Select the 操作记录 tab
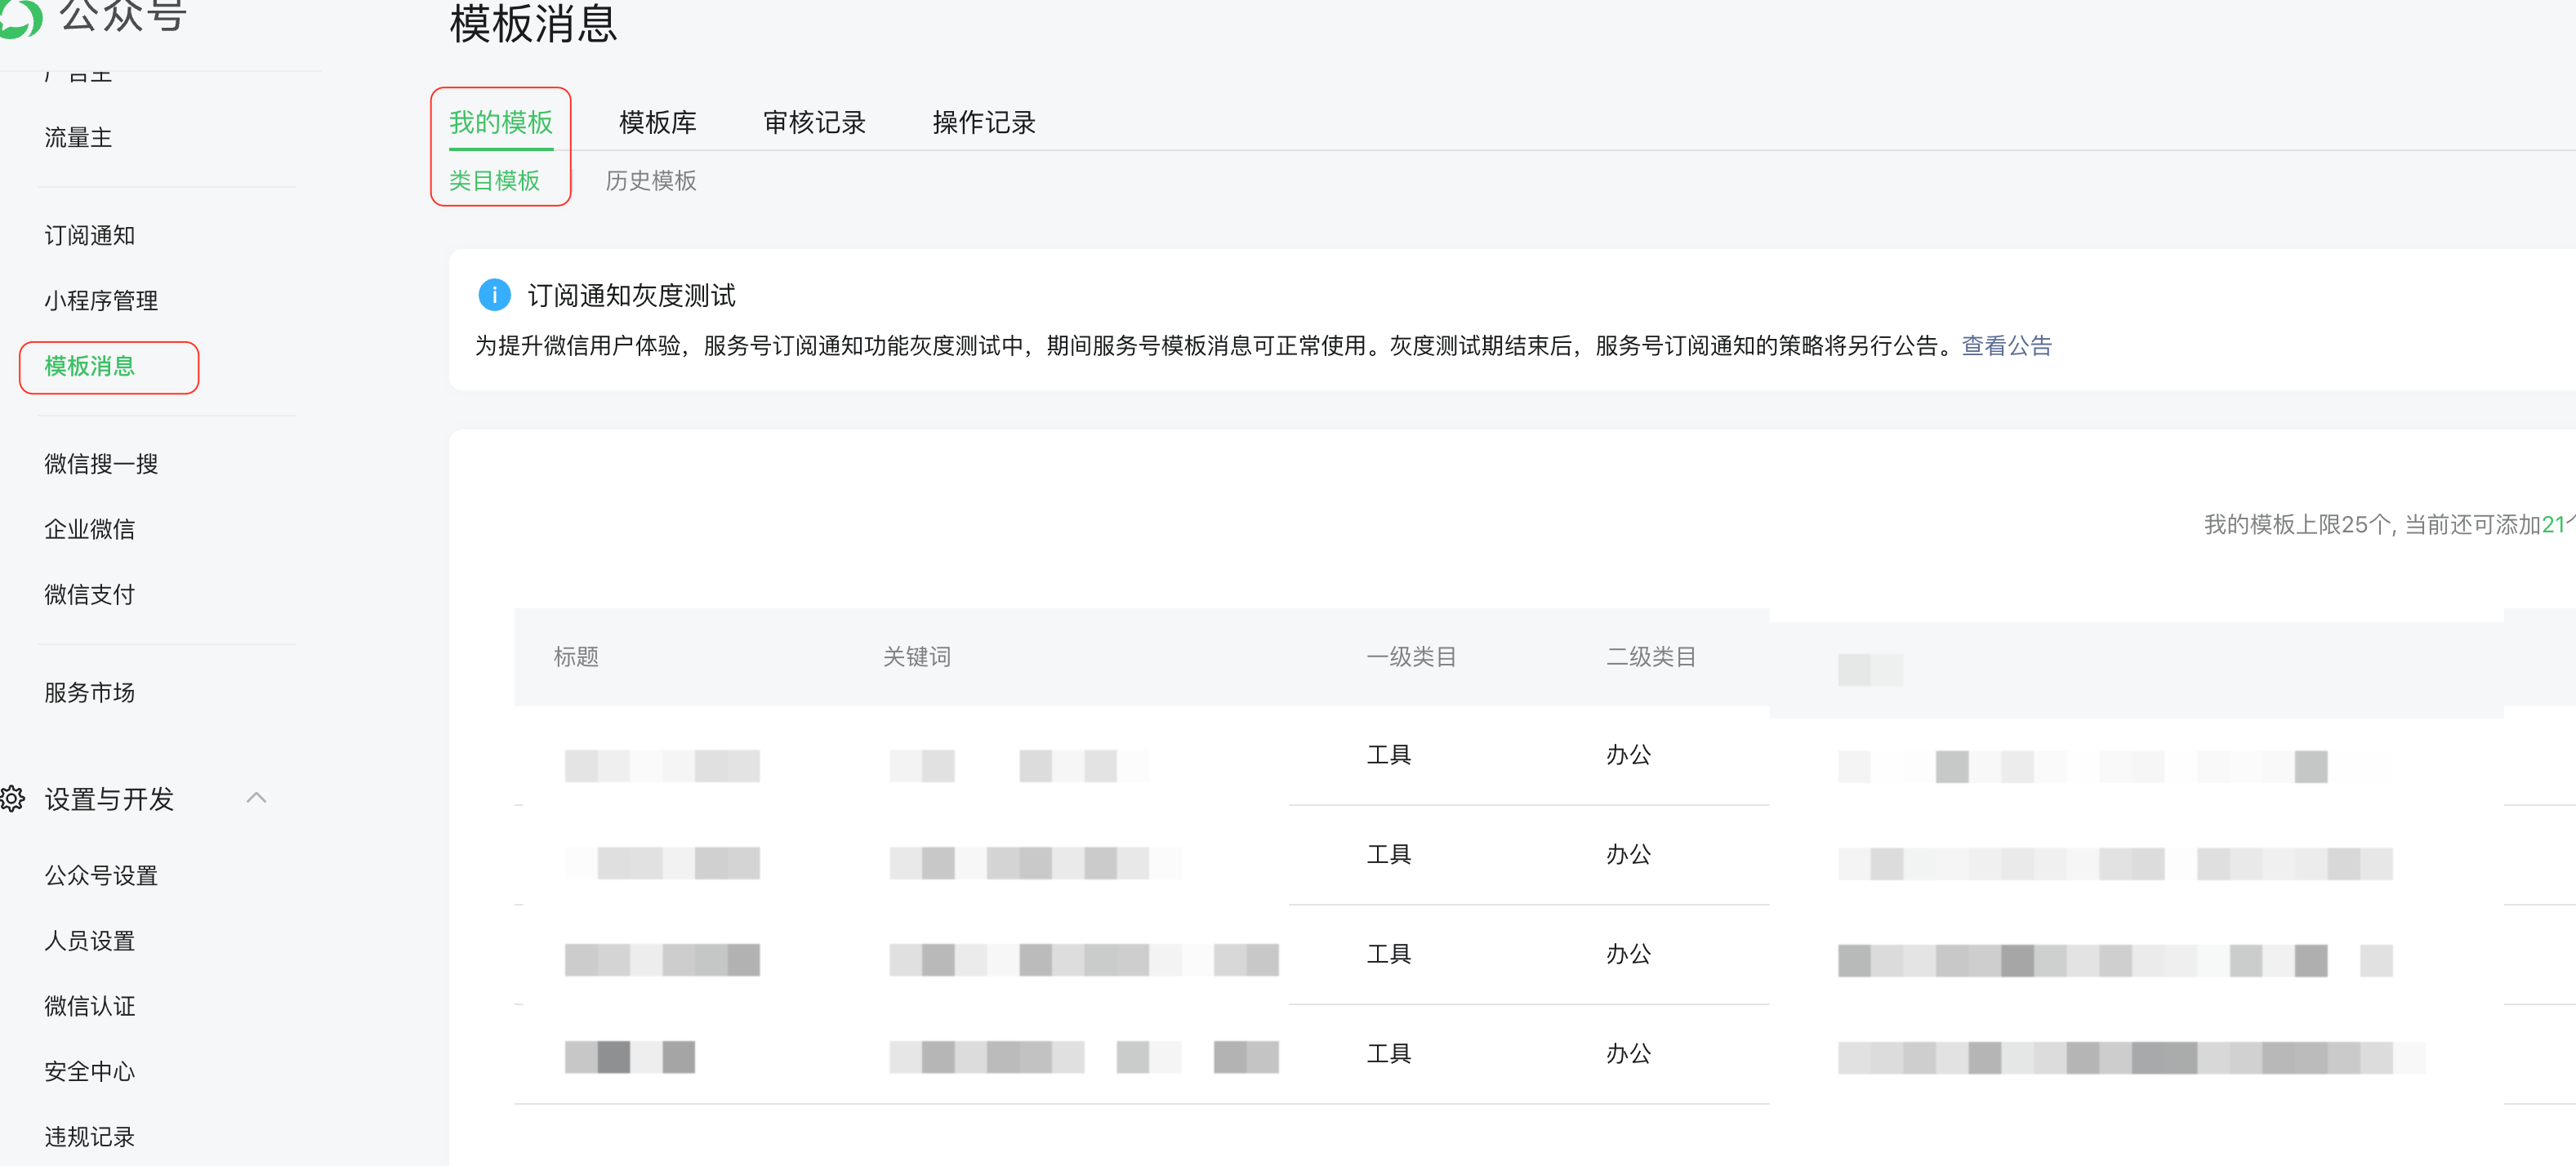The height and width of the screenshot is (1166, 2576). [983, 123]
